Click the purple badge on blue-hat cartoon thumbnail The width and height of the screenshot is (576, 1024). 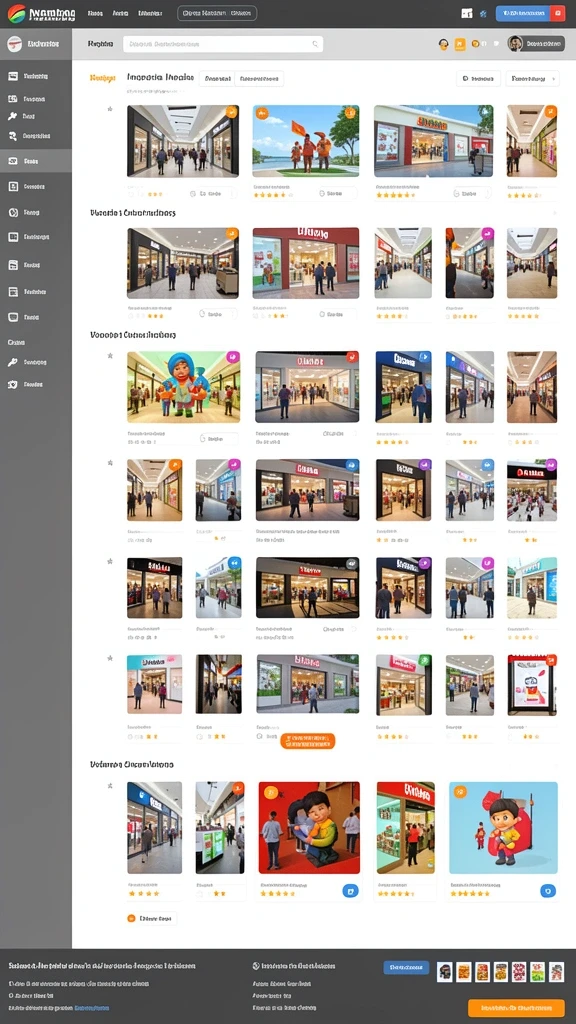coord(232,357)
